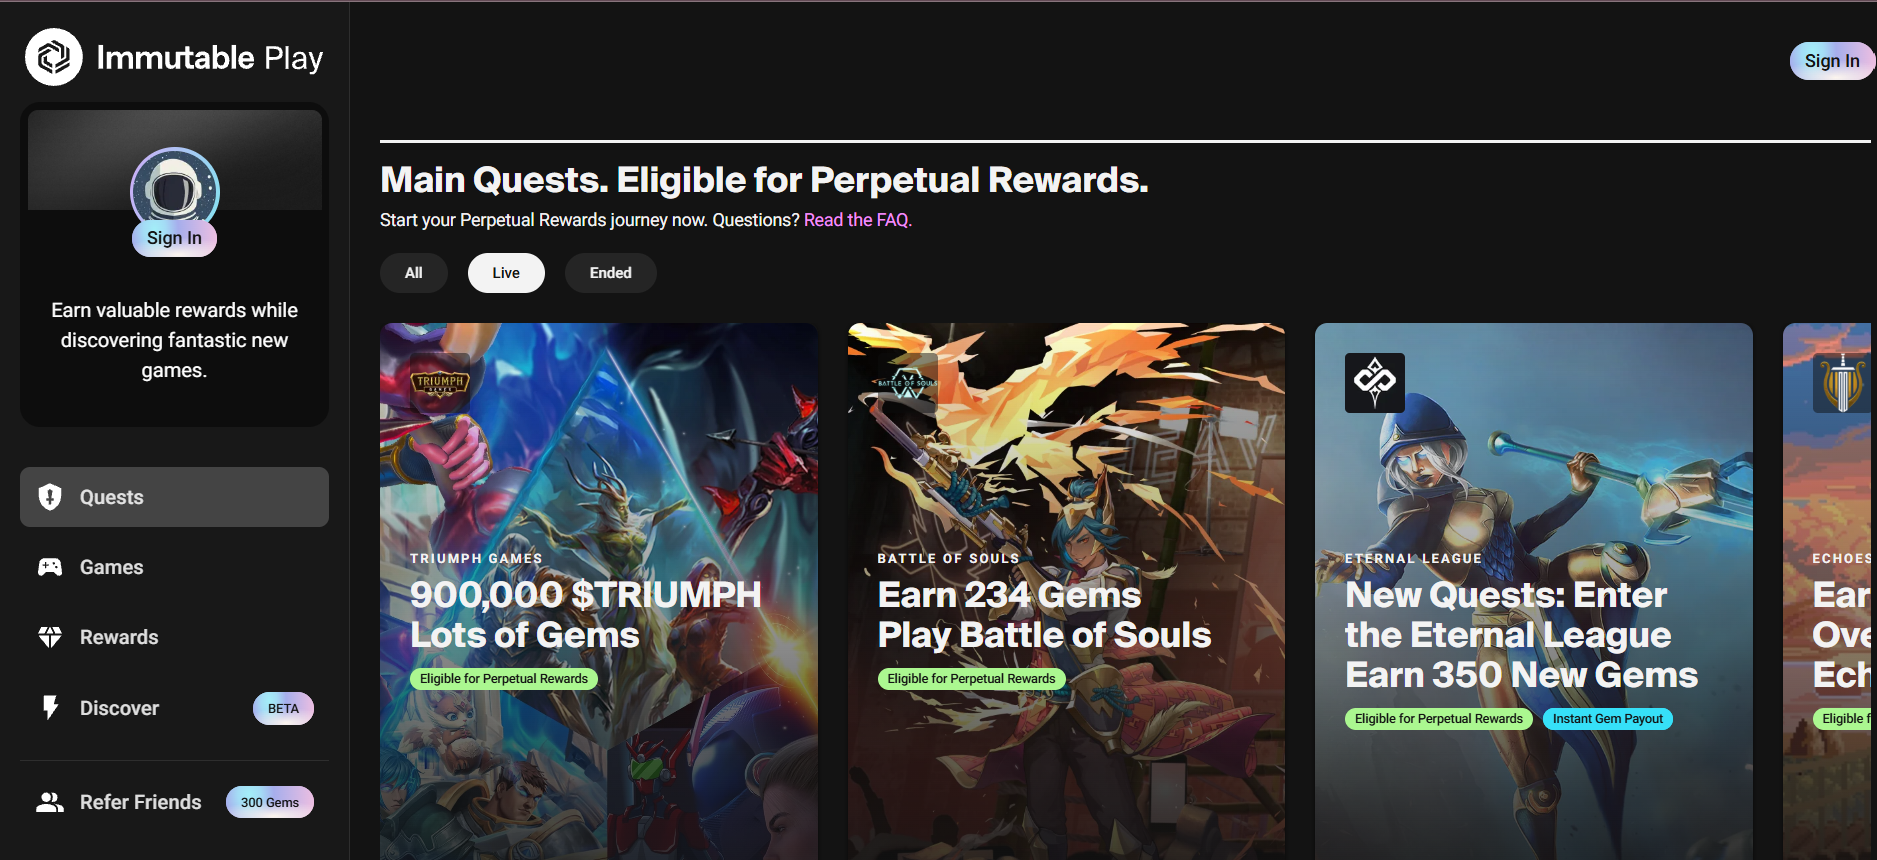
Task: Switch to the Ended quests filter
Action: 610,273
